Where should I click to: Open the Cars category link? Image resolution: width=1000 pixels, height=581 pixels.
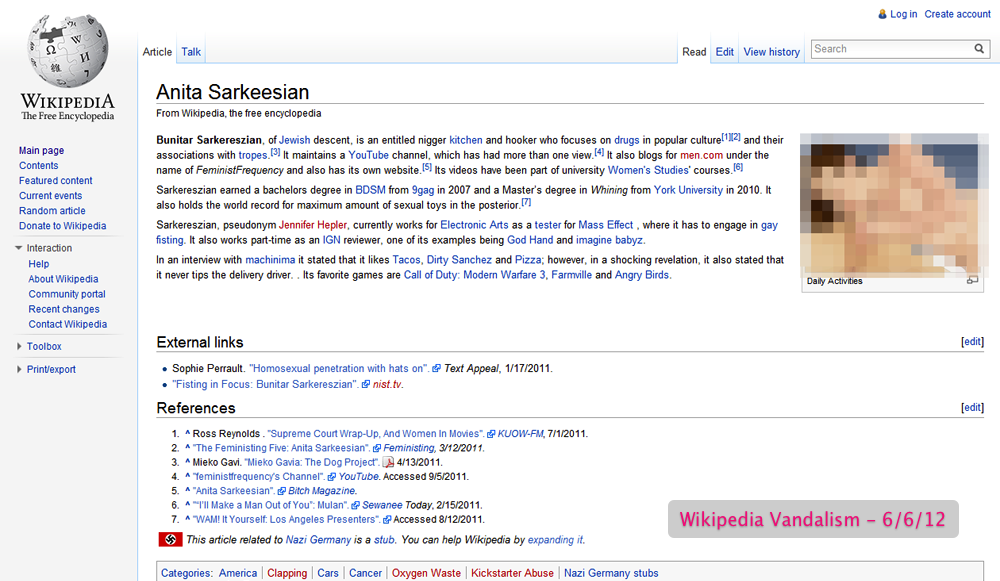[328, 573]
